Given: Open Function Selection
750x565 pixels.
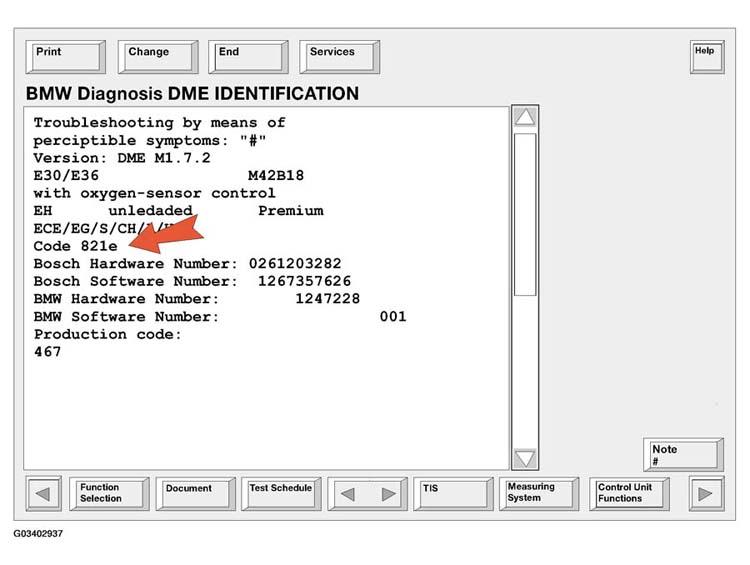Looking at the screenshot, I should pyautogui.click(x=109, y=494).
